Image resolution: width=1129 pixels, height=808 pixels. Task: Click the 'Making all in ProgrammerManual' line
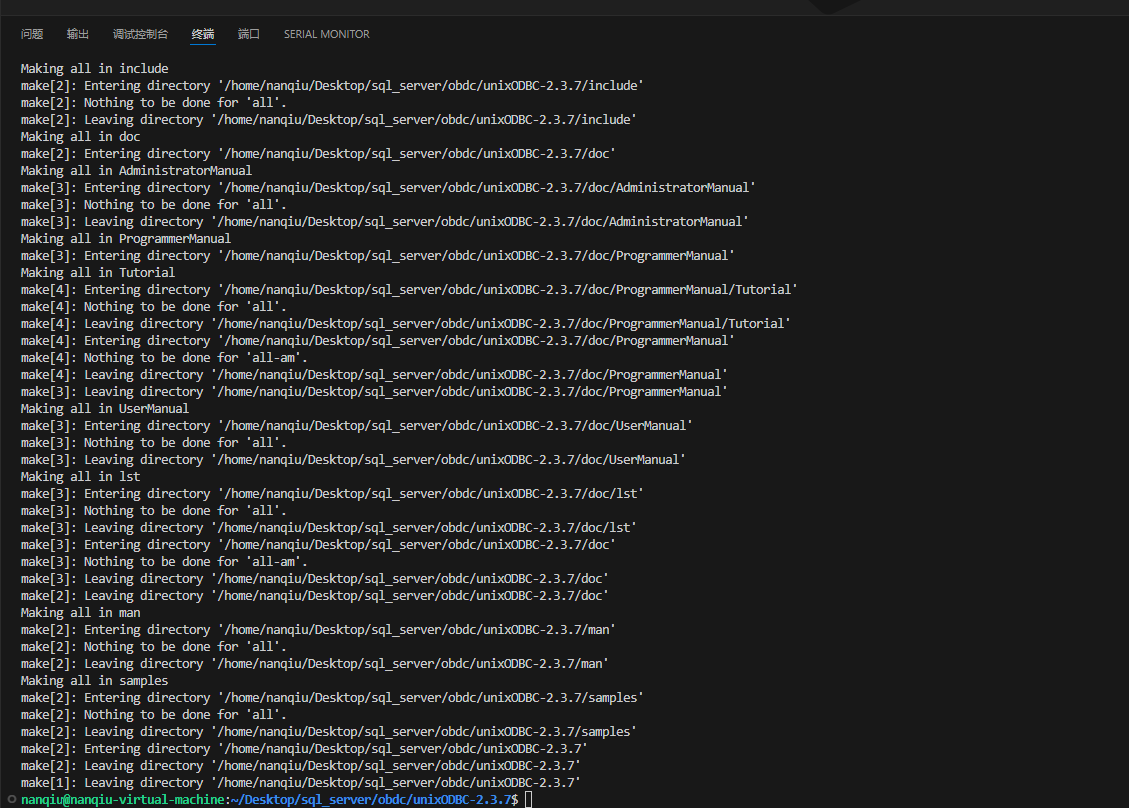(x=126, y=238)
